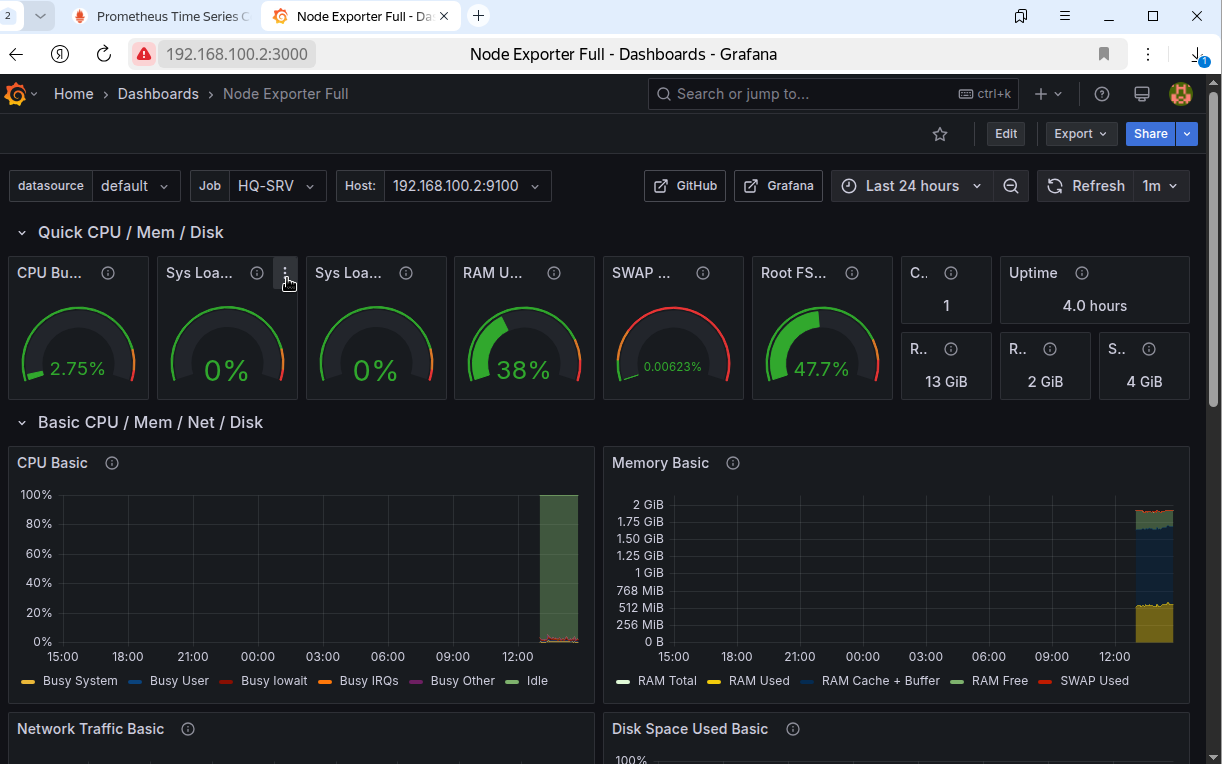
Task: Click the zoom out time range icon
Action: pos(1011,186)
